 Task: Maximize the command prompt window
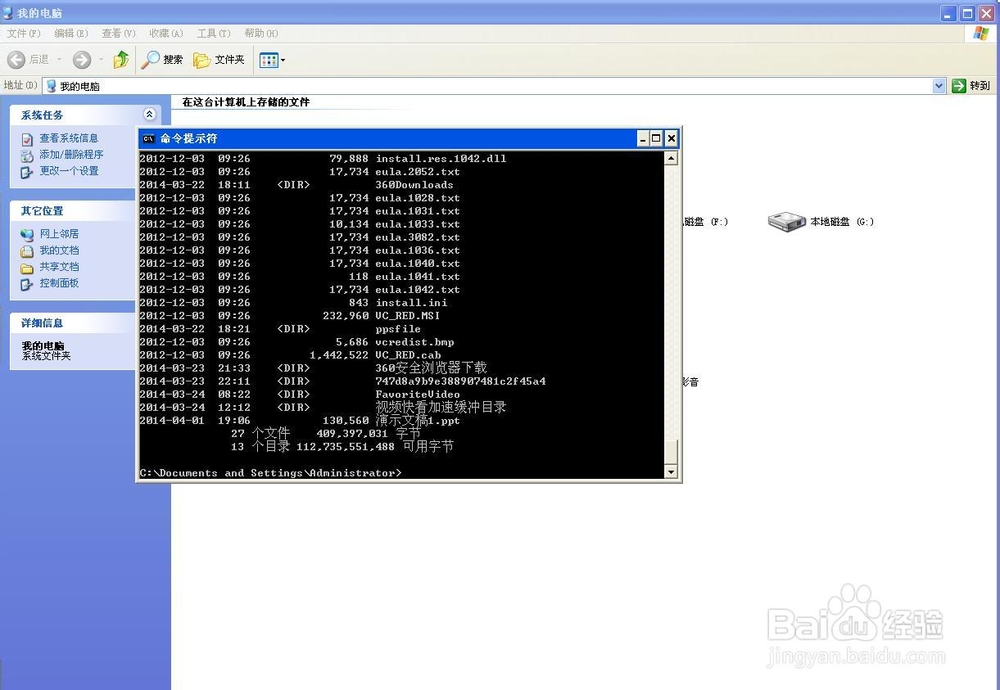656,138
